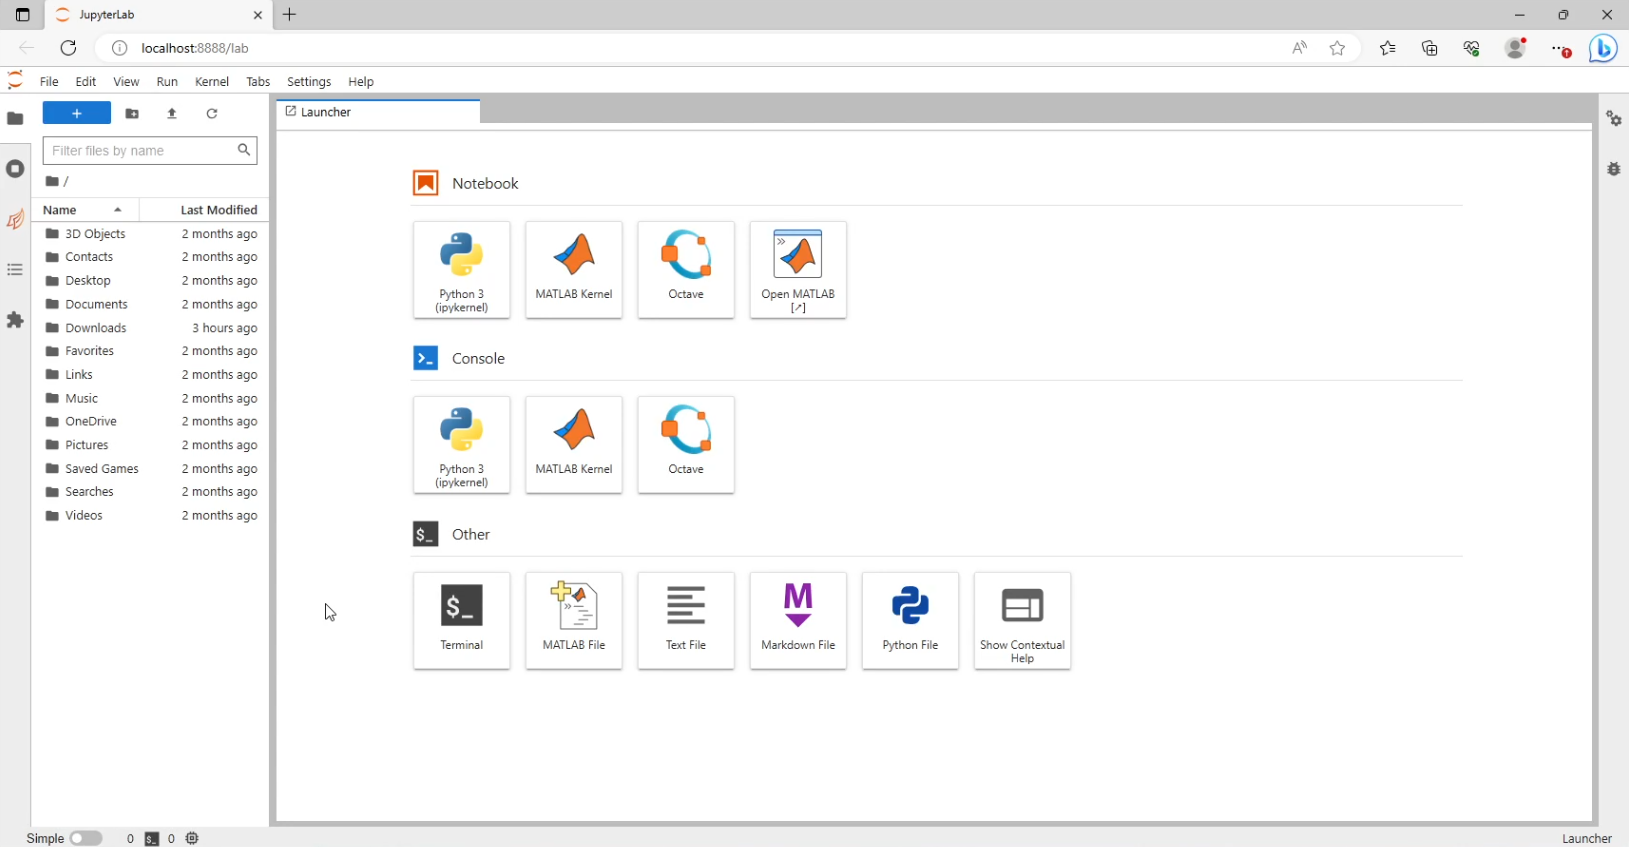This screenshot has height=847, width=1629.
Task: Open the Property Inspector in right sidebar
Action: click(x=1614, y=119)
